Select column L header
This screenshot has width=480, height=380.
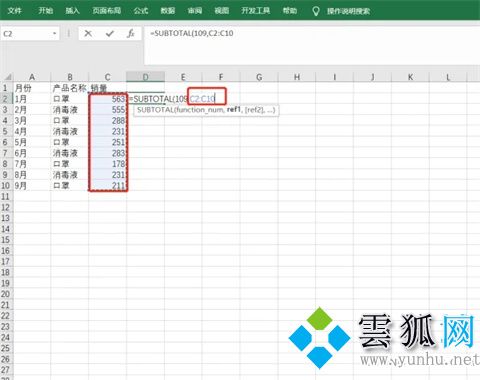448,77
